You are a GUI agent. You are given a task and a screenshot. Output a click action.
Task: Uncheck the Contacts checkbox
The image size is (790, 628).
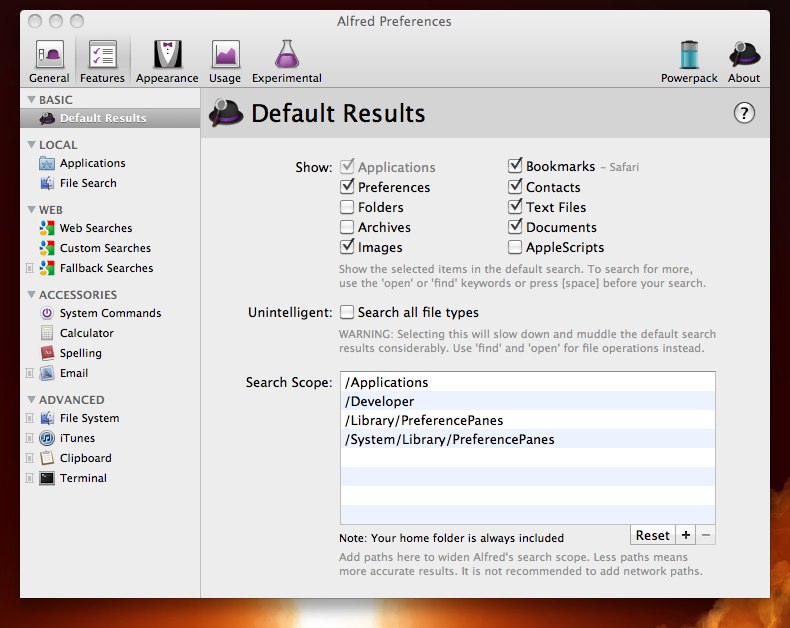[515, 187]
